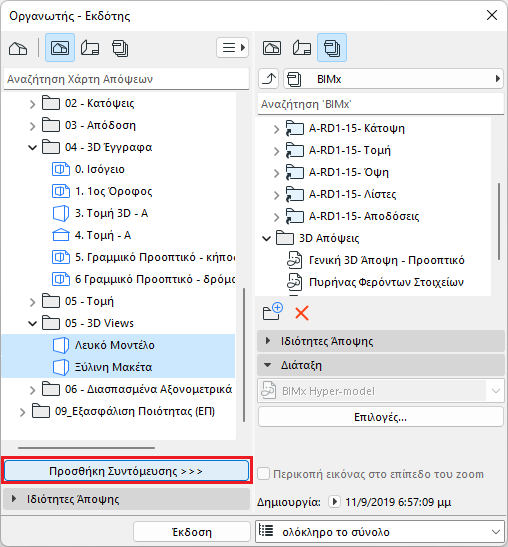Screen dimensions: 508x547
Task: Select Layout Book icon in right panel
Action: (302, 48)
